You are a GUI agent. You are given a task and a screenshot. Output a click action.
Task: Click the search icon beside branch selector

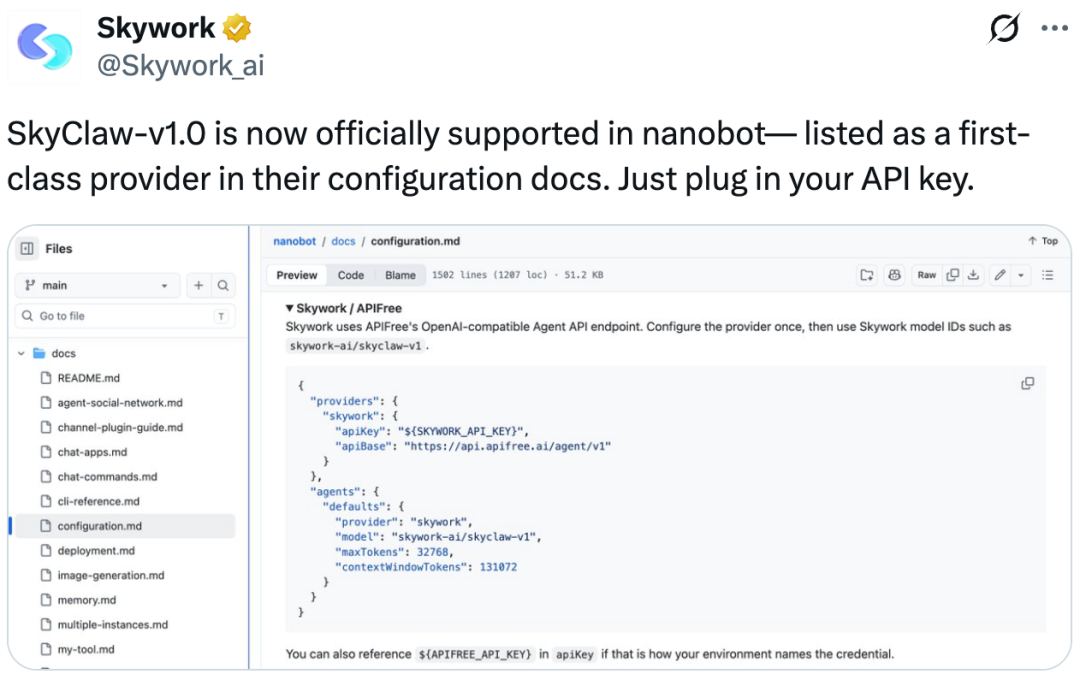[223, 285]
